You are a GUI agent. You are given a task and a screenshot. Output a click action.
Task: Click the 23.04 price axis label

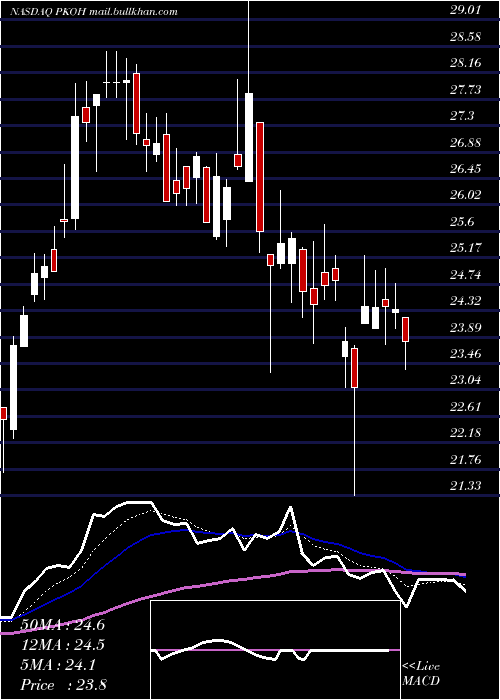coord(465,380)
